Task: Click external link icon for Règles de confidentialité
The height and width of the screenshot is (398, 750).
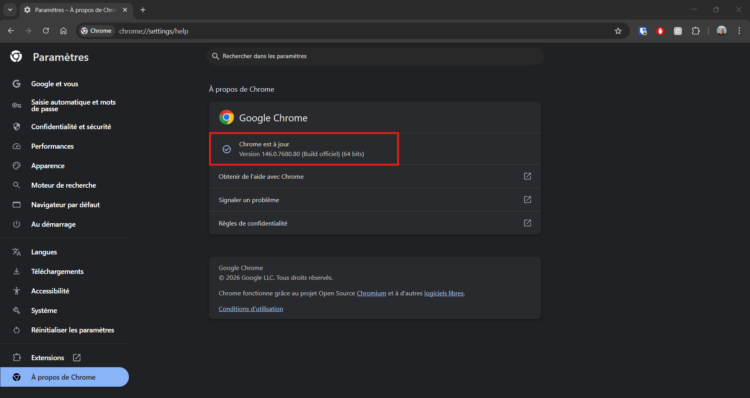Action: [527, 223]
